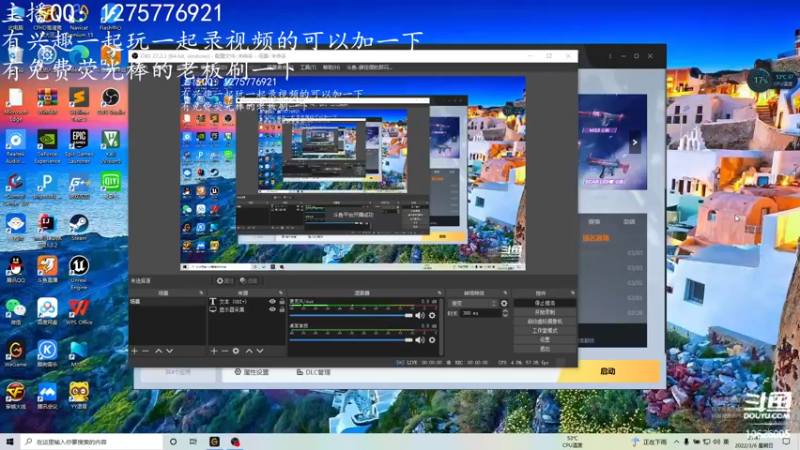Open the Steam desktop shortcut
Image resolution: width=800 pixels, height=450 pixels.
coord(79,228)
